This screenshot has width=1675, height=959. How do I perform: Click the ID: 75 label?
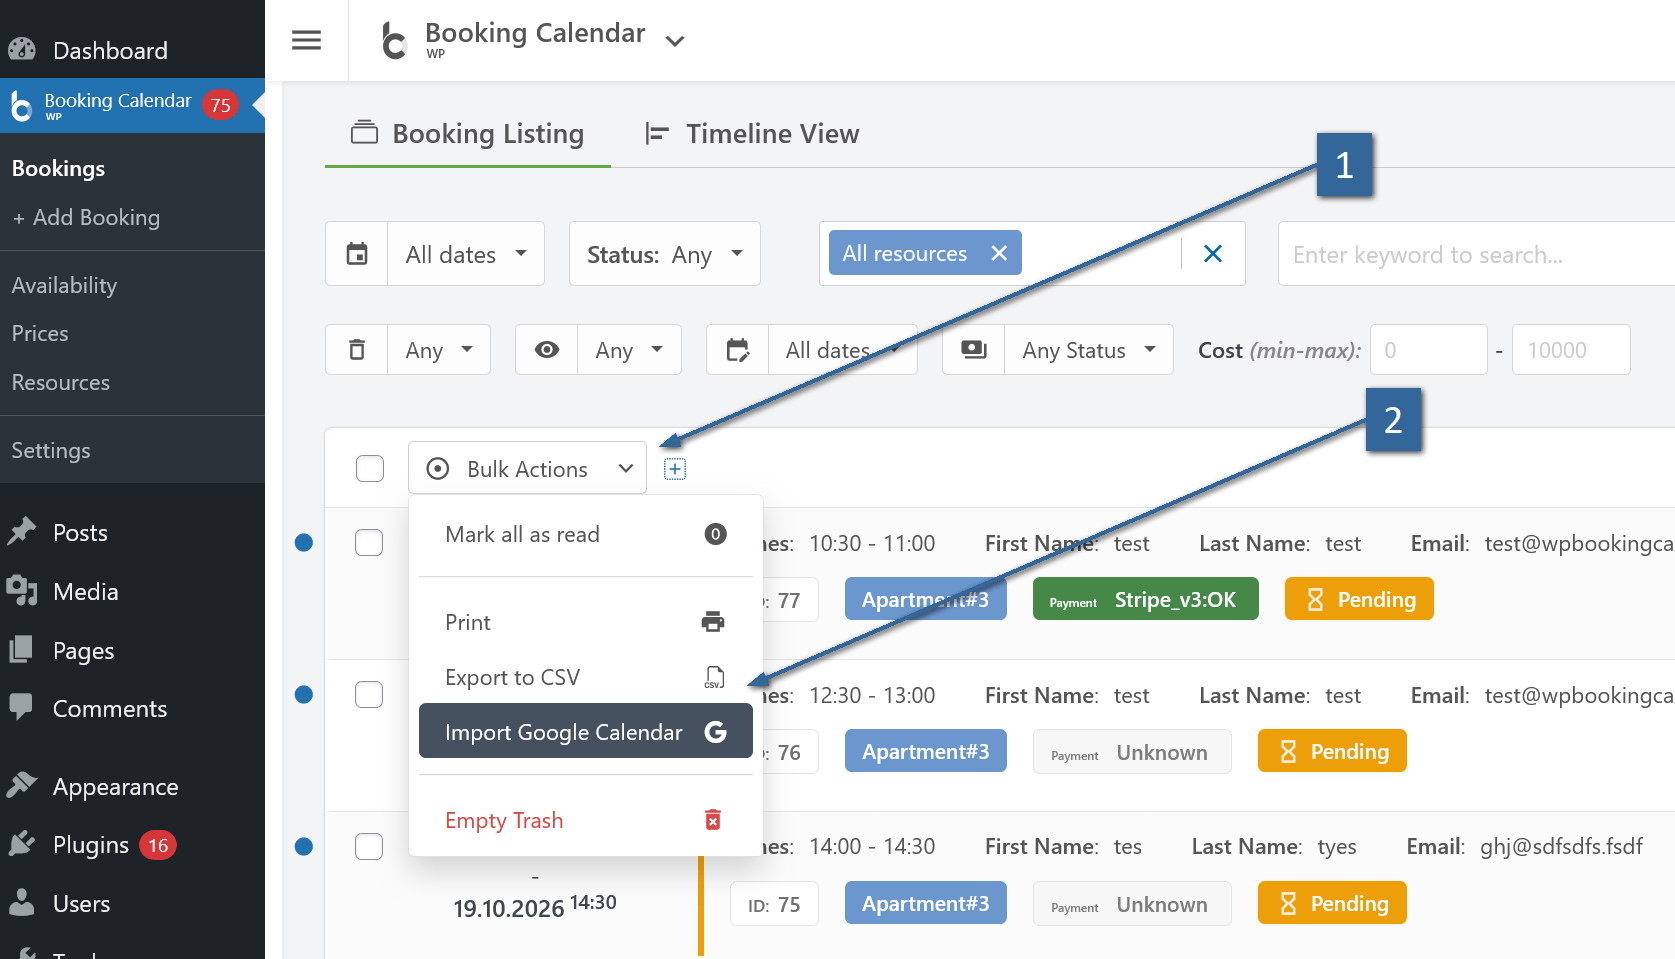774,904
